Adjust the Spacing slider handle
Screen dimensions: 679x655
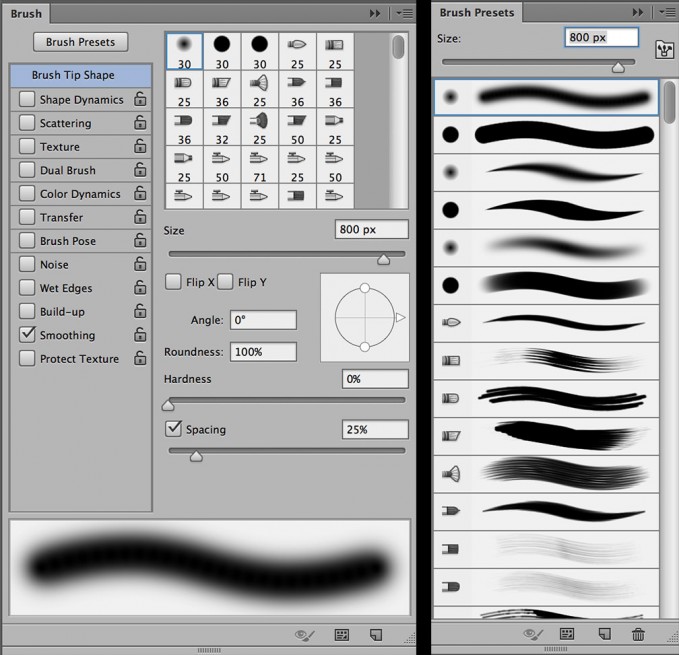pyautogui.click(x=196, y=456)
